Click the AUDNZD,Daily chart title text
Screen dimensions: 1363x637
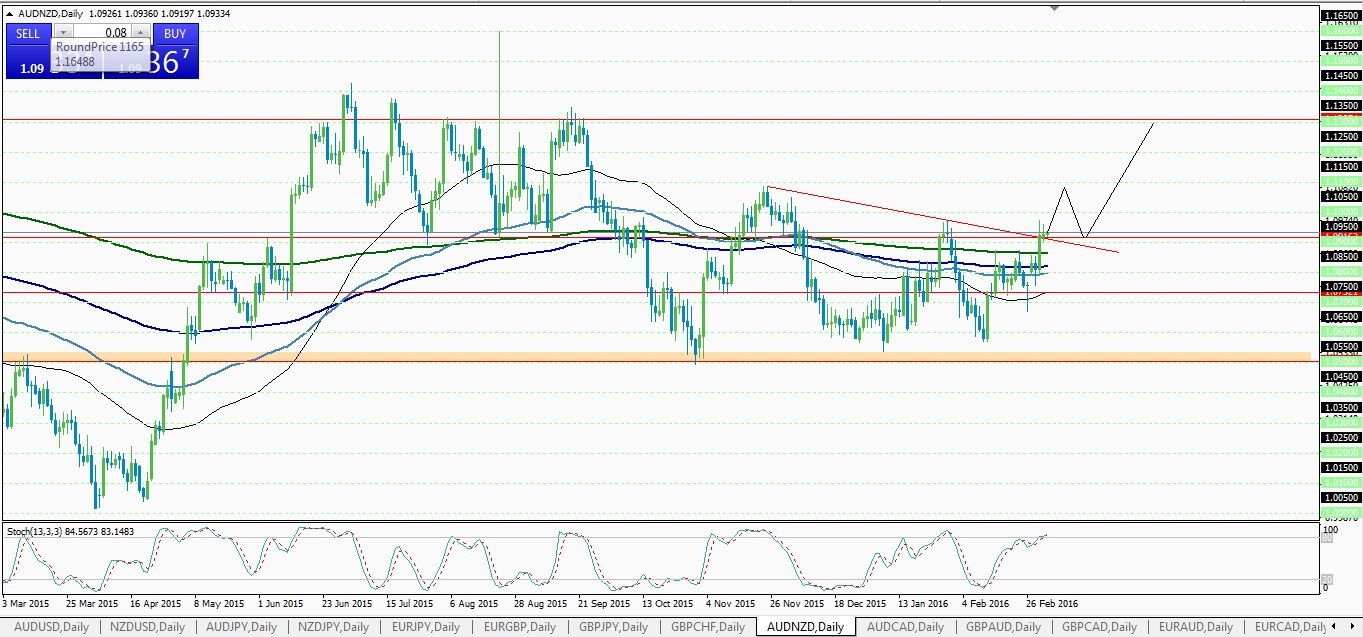51,13
